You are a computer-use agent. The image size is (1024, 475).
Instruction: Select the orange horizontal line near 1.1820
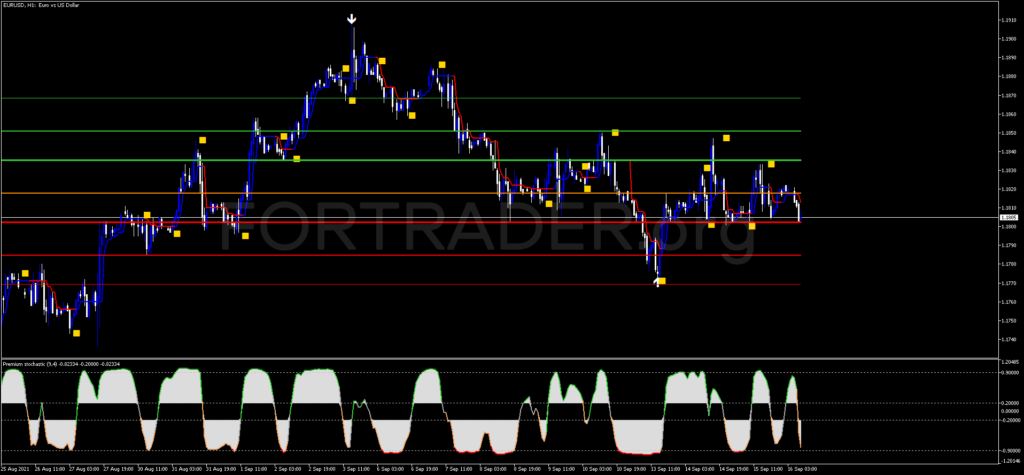point(400,193)
